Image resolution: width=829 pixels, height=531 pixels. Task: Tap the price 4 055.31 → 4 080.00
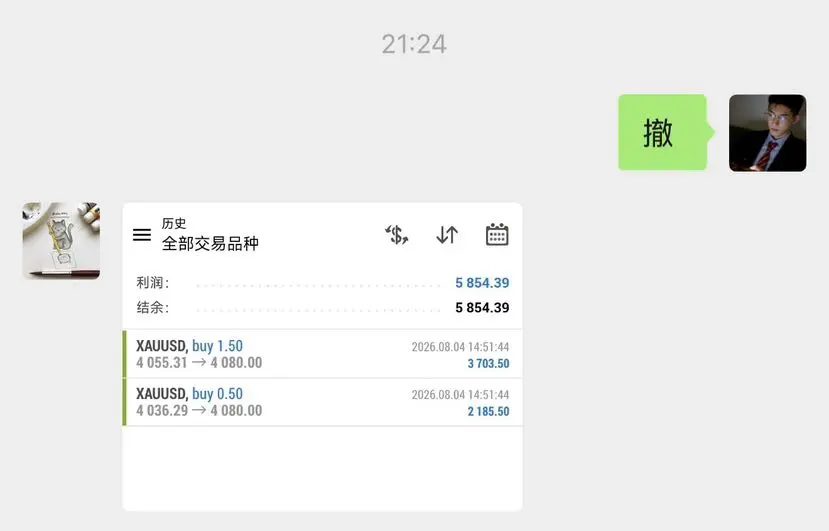point(199,363)
